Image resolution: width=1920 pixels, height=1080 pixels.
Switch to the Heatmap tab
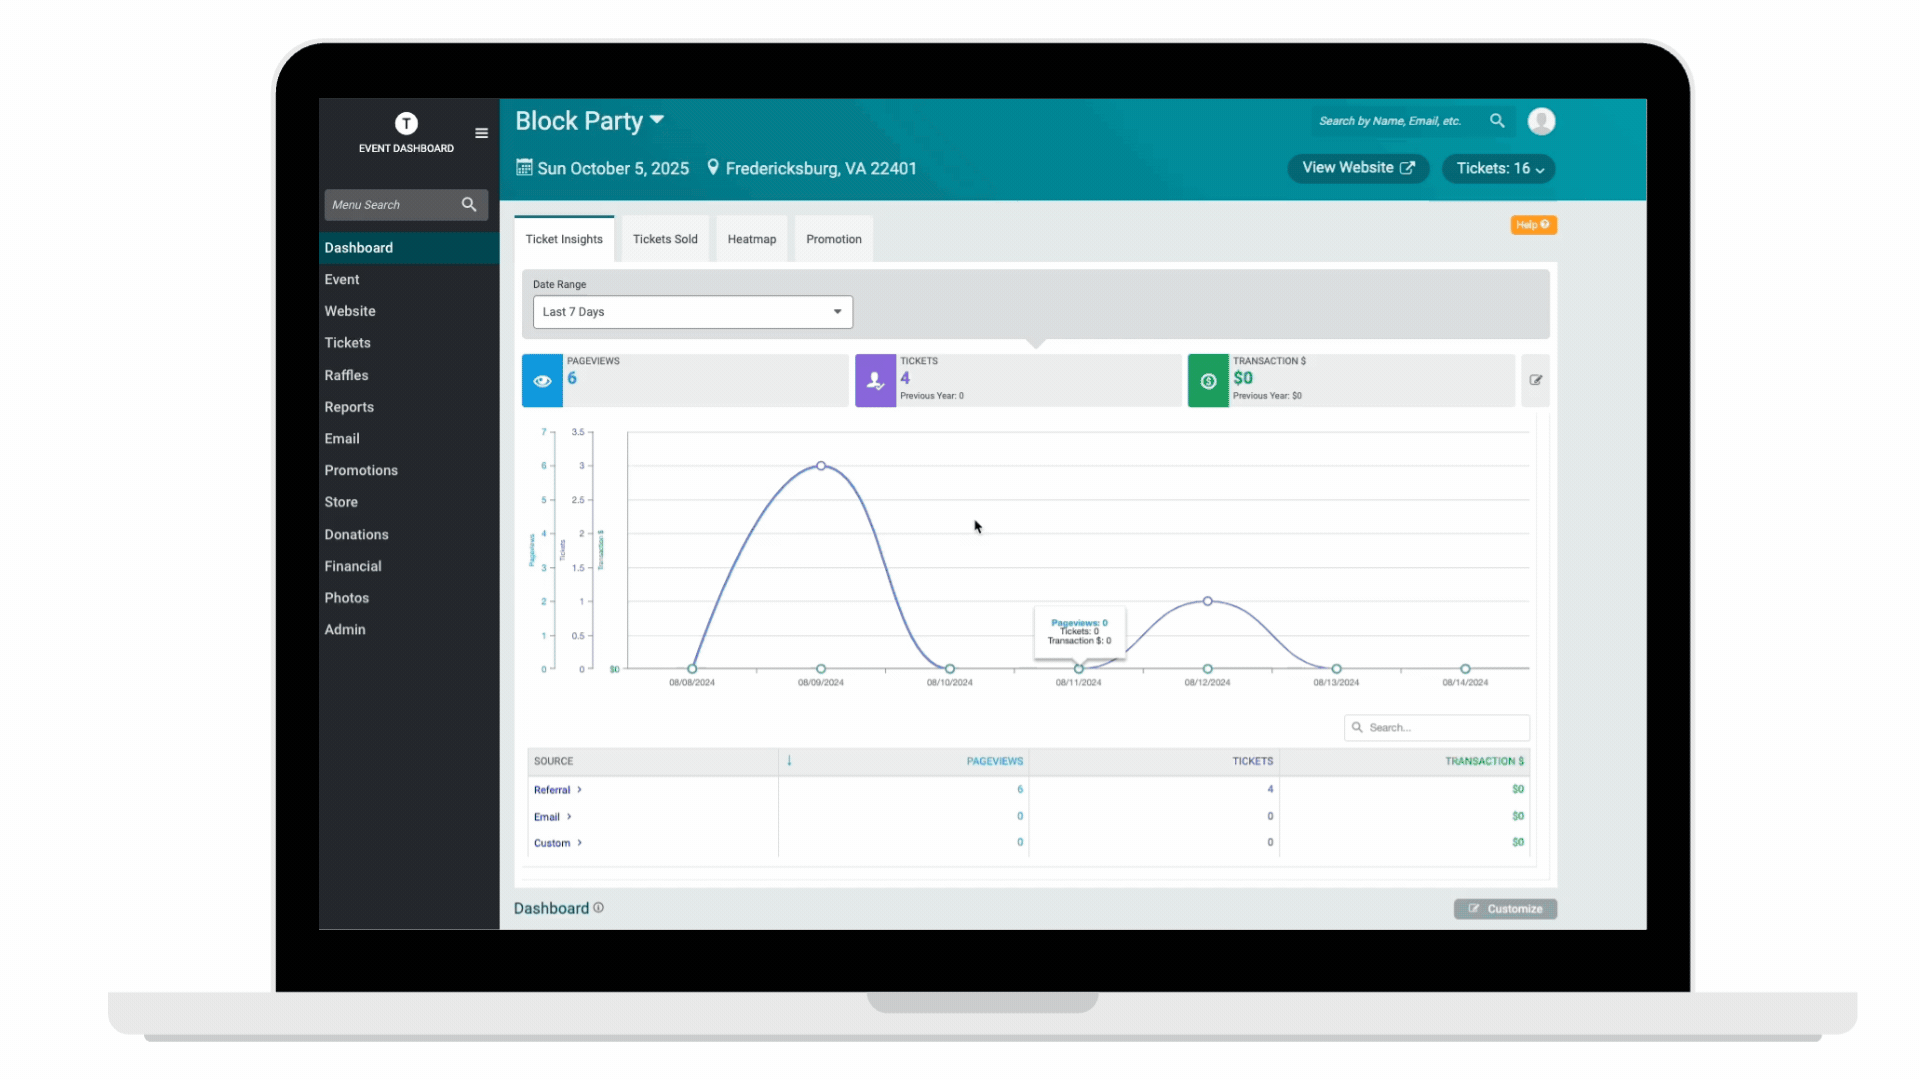[x=751, y=239]
